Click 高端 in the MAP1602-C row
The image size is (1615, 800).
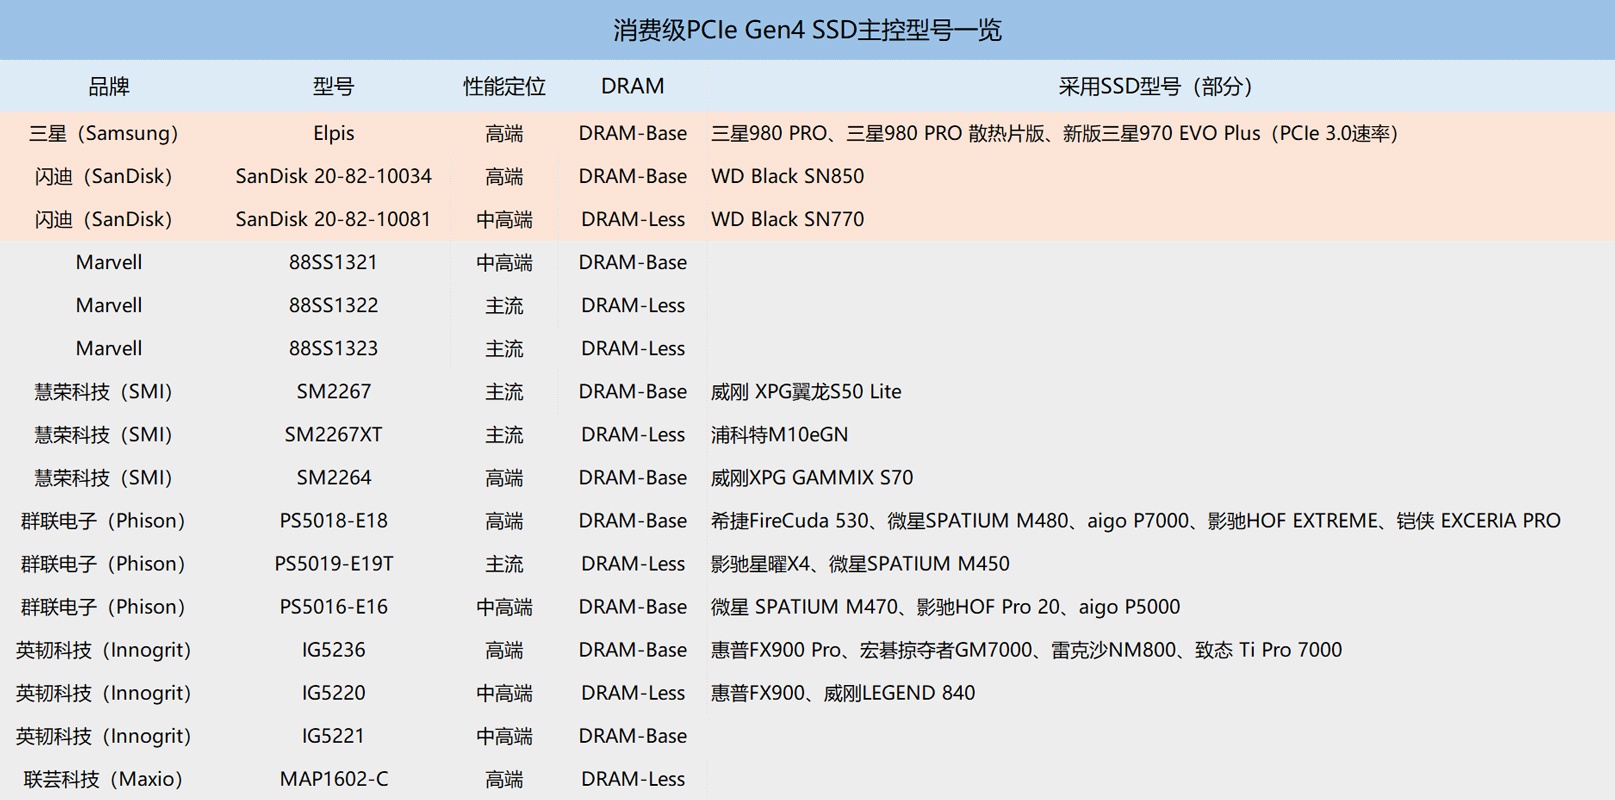[x=504, y=778]
